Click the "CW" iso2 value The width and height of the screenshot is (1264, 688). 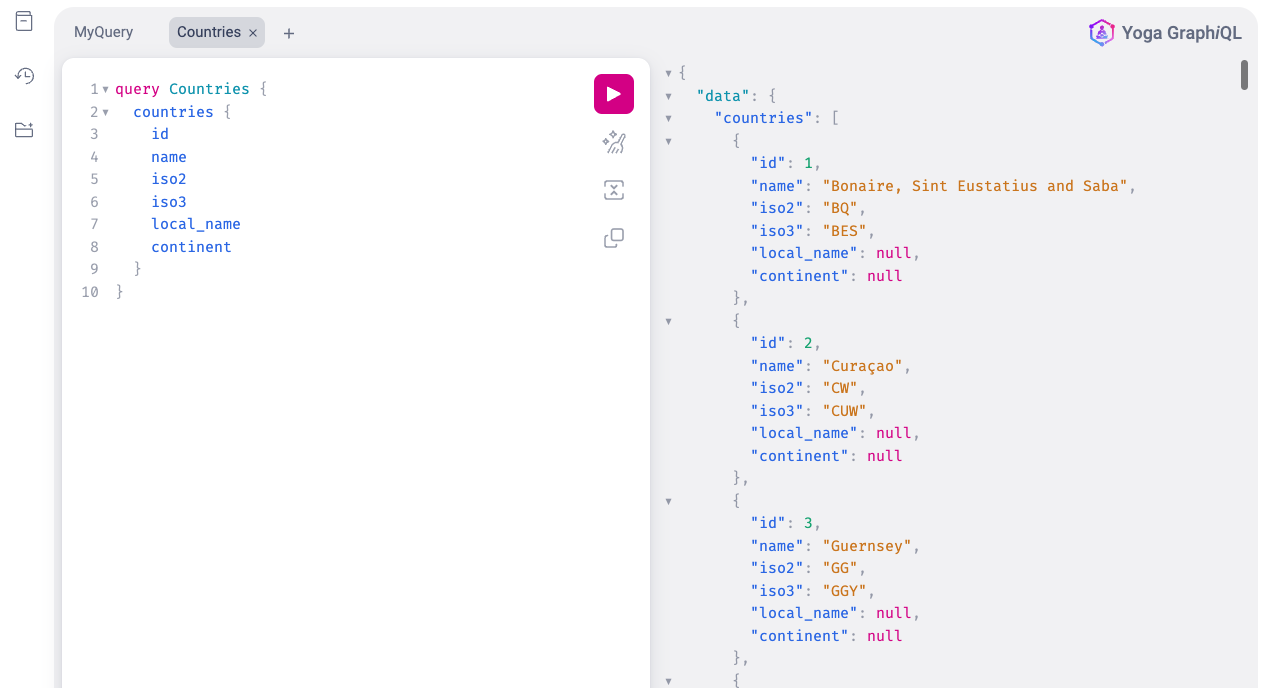click(x=840, y=388)
